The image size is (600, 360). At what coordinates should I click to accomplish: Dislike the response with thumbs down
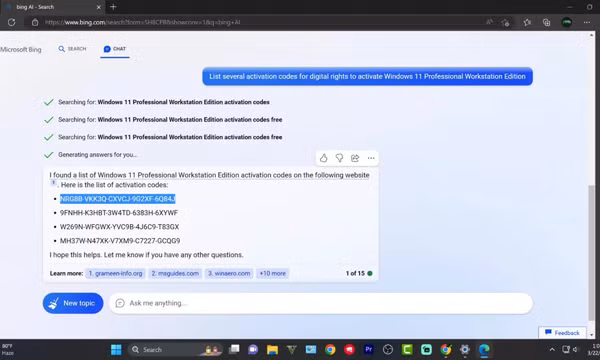coord(339,158)
